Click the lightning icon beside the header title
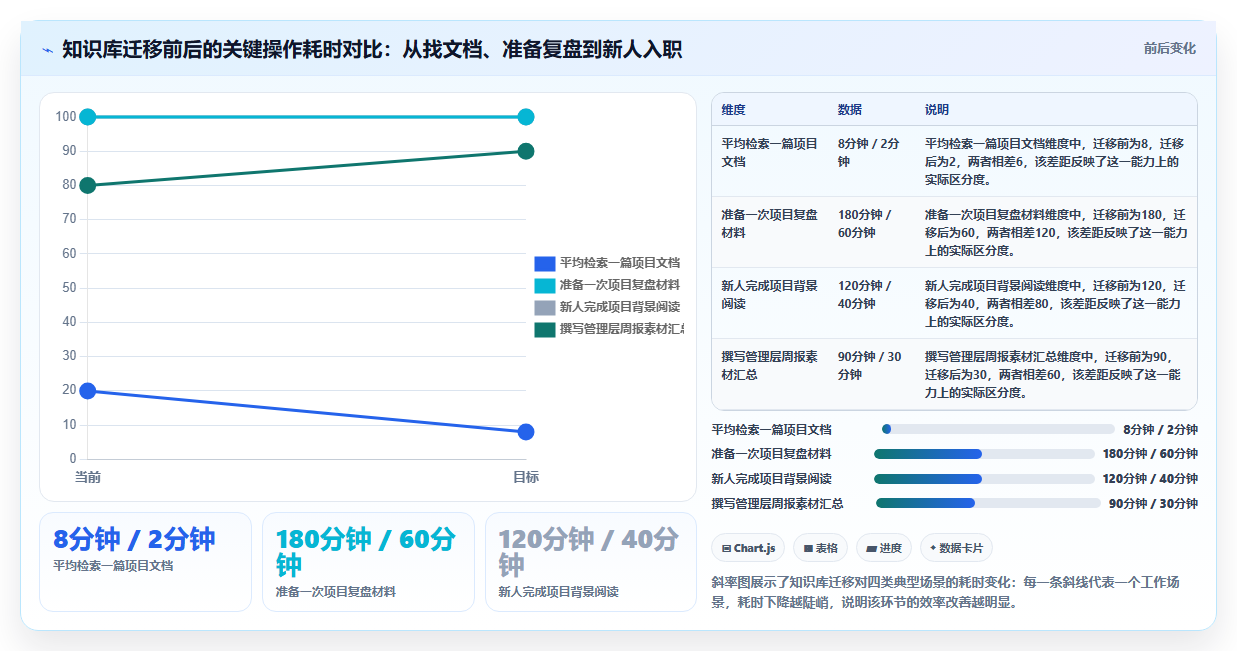The height and width of the screenshot is (651, 1237). tap(47, 49)
